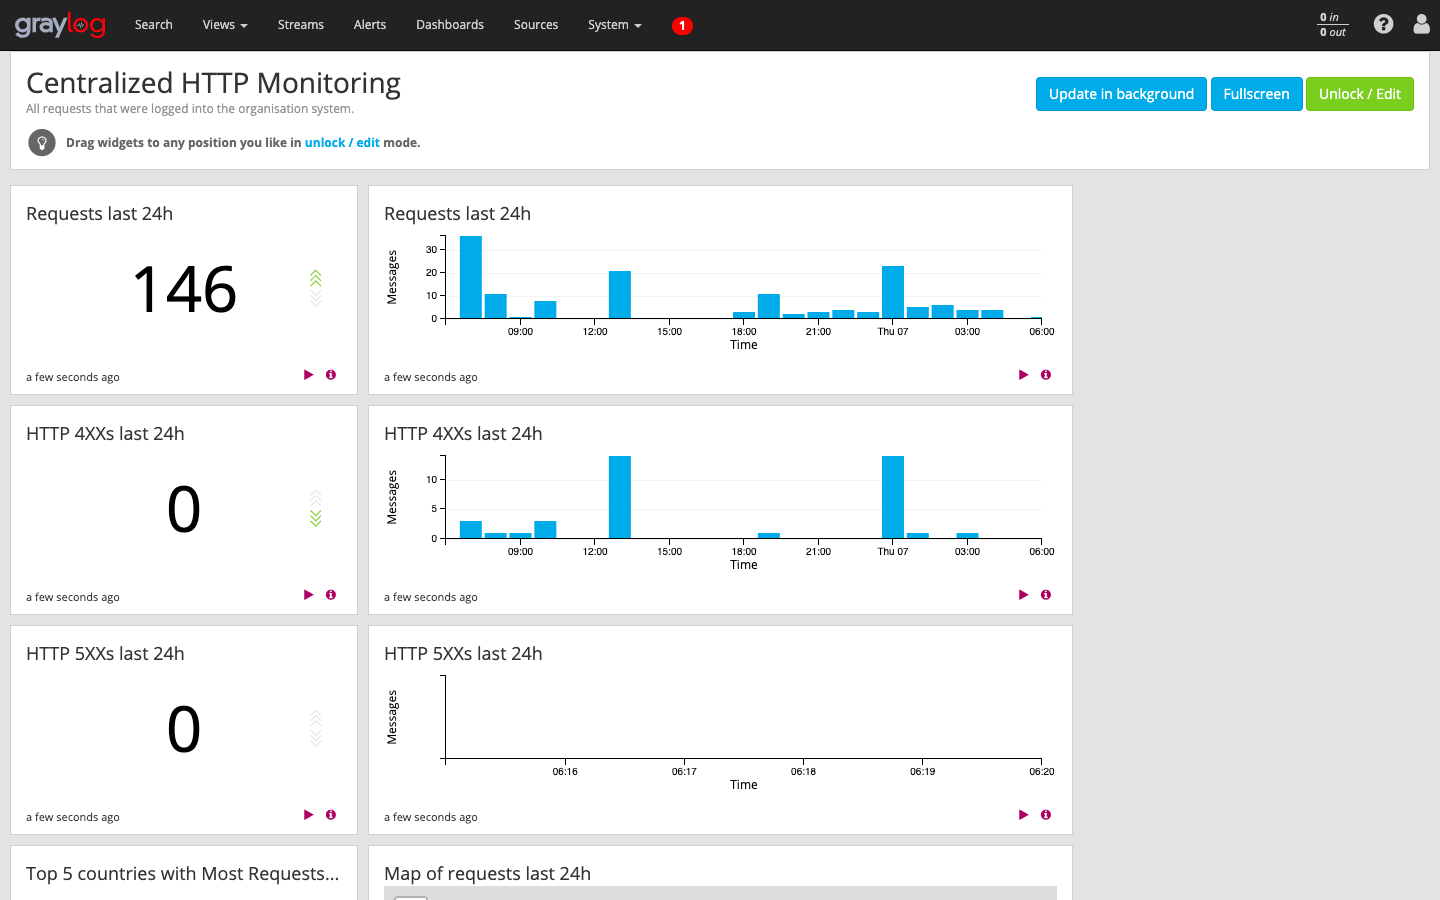Click the tallest bar in Requests chart

tap(471, 277)
